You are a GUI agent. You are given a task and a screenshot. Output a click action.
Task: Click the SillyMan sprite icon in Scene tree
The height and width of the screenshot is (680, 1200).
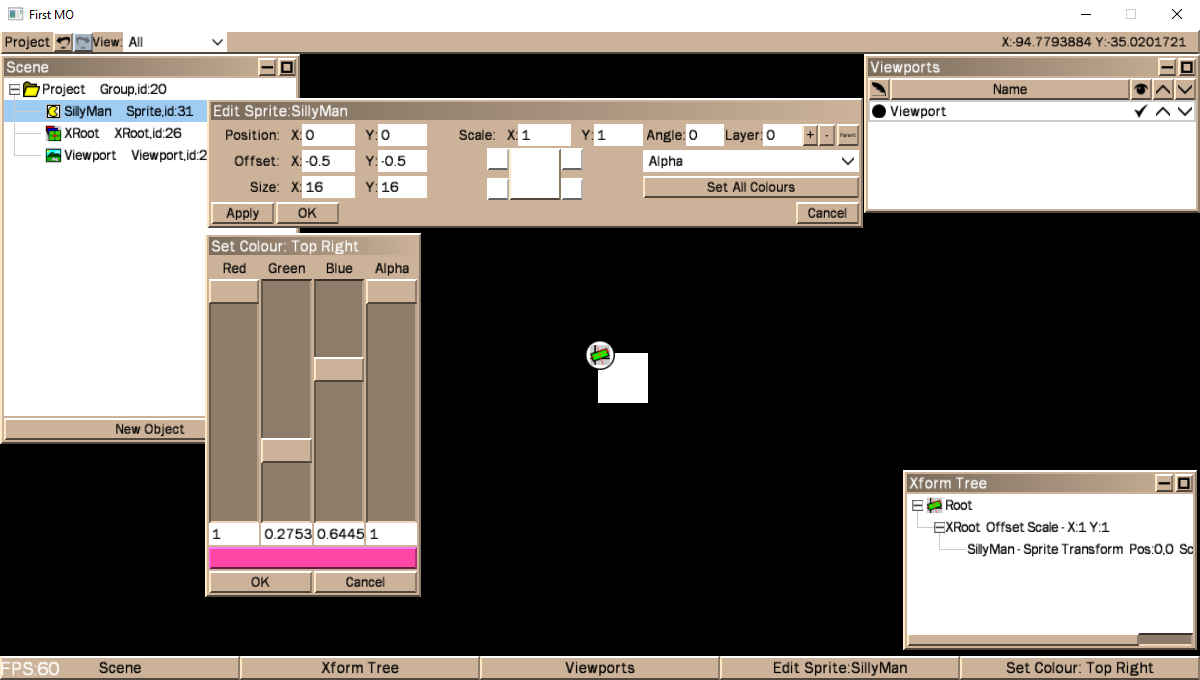(54, 111)
